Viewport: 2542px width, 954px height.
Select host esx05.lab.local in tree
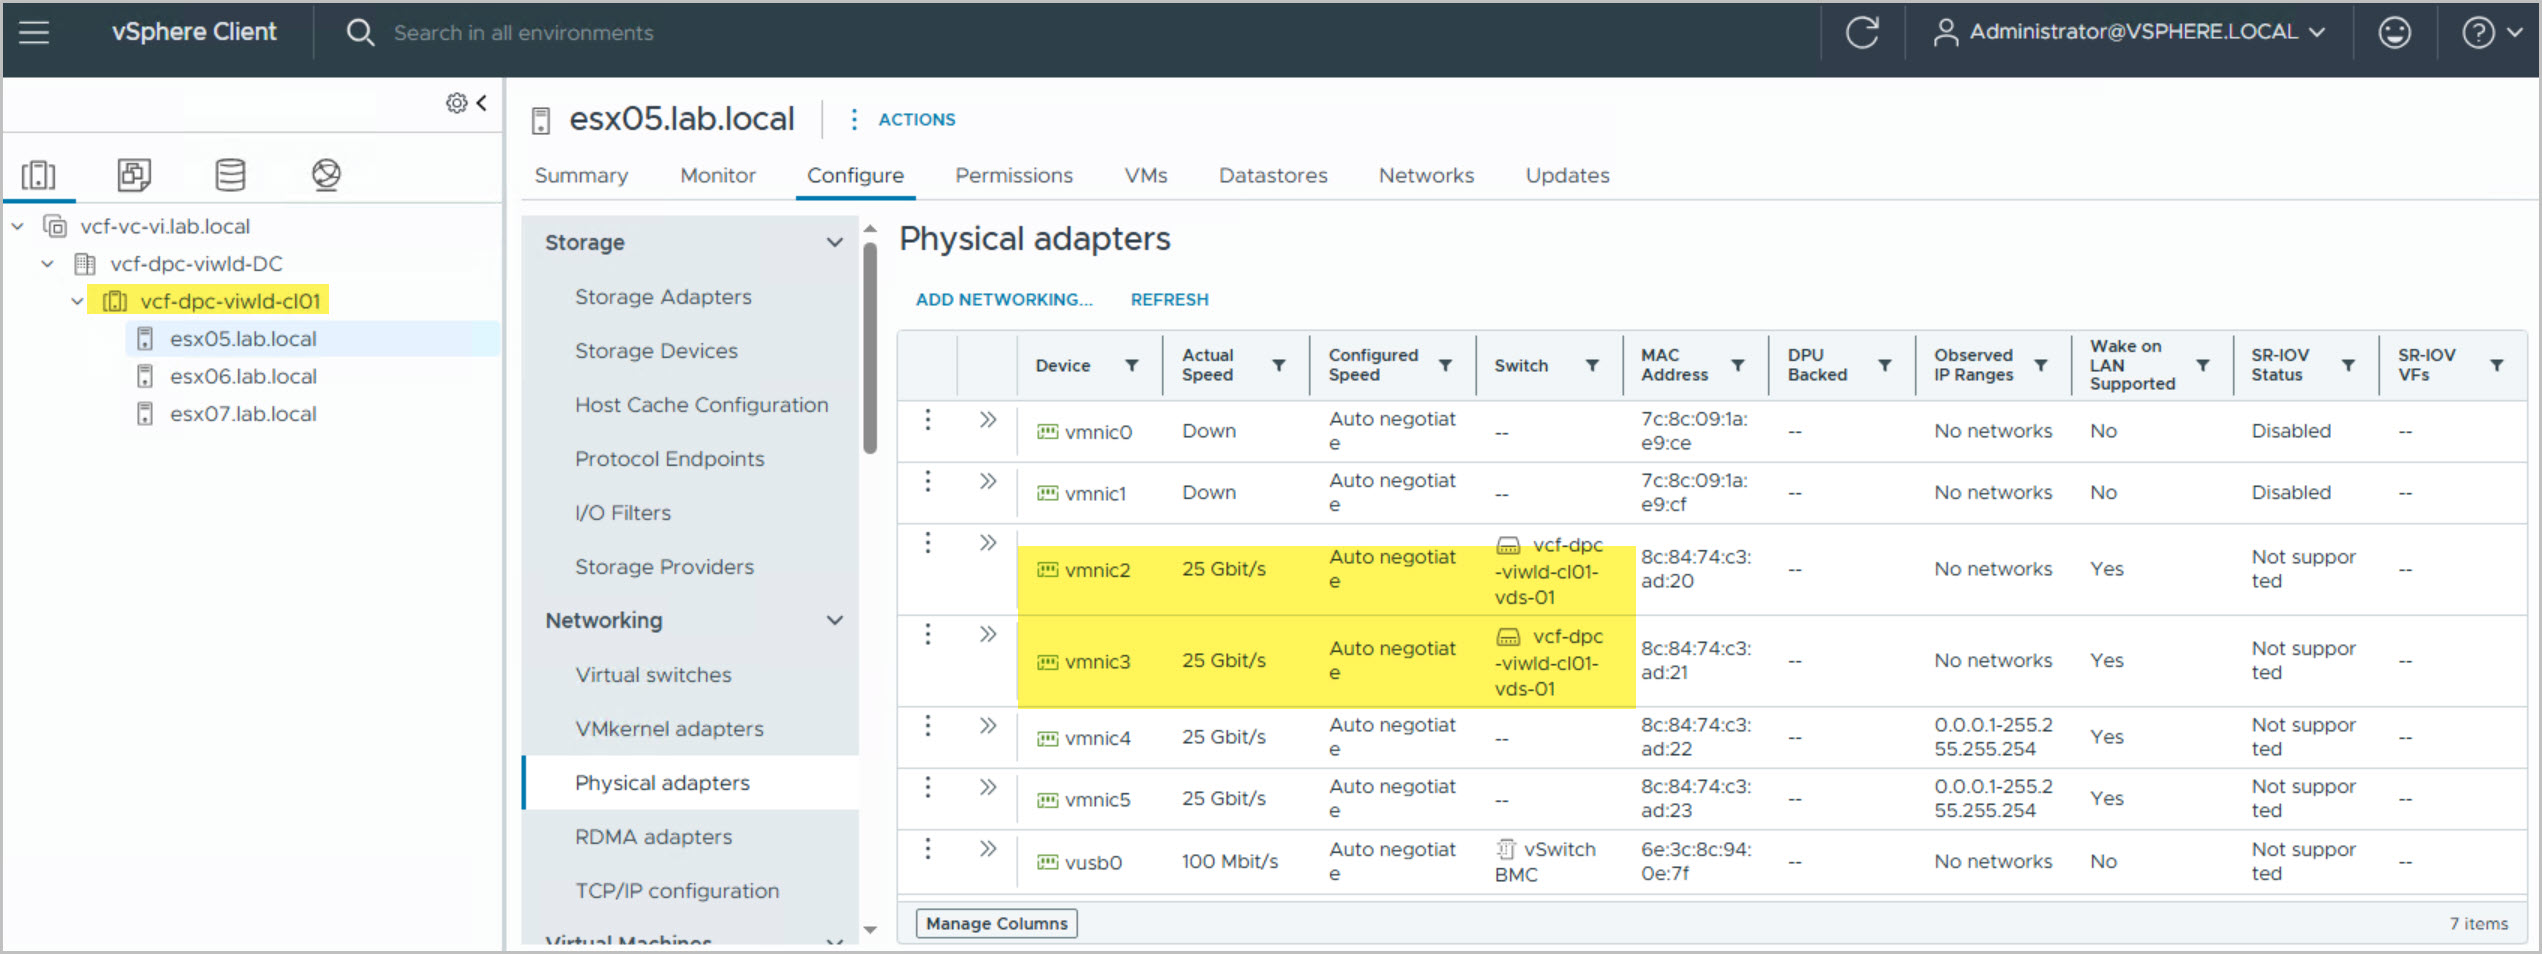[243, 339]
